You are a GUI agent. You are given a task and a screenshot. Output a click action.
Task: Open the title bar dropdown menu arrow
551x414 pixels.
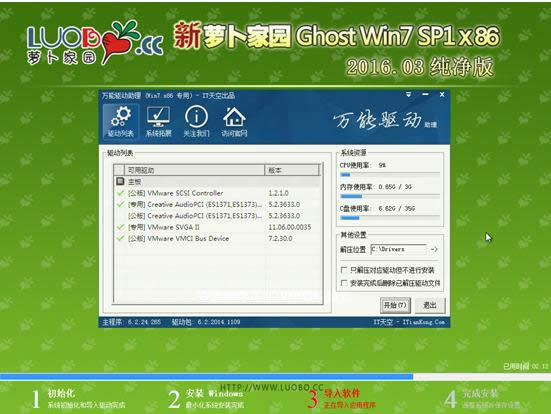[408, 95]
